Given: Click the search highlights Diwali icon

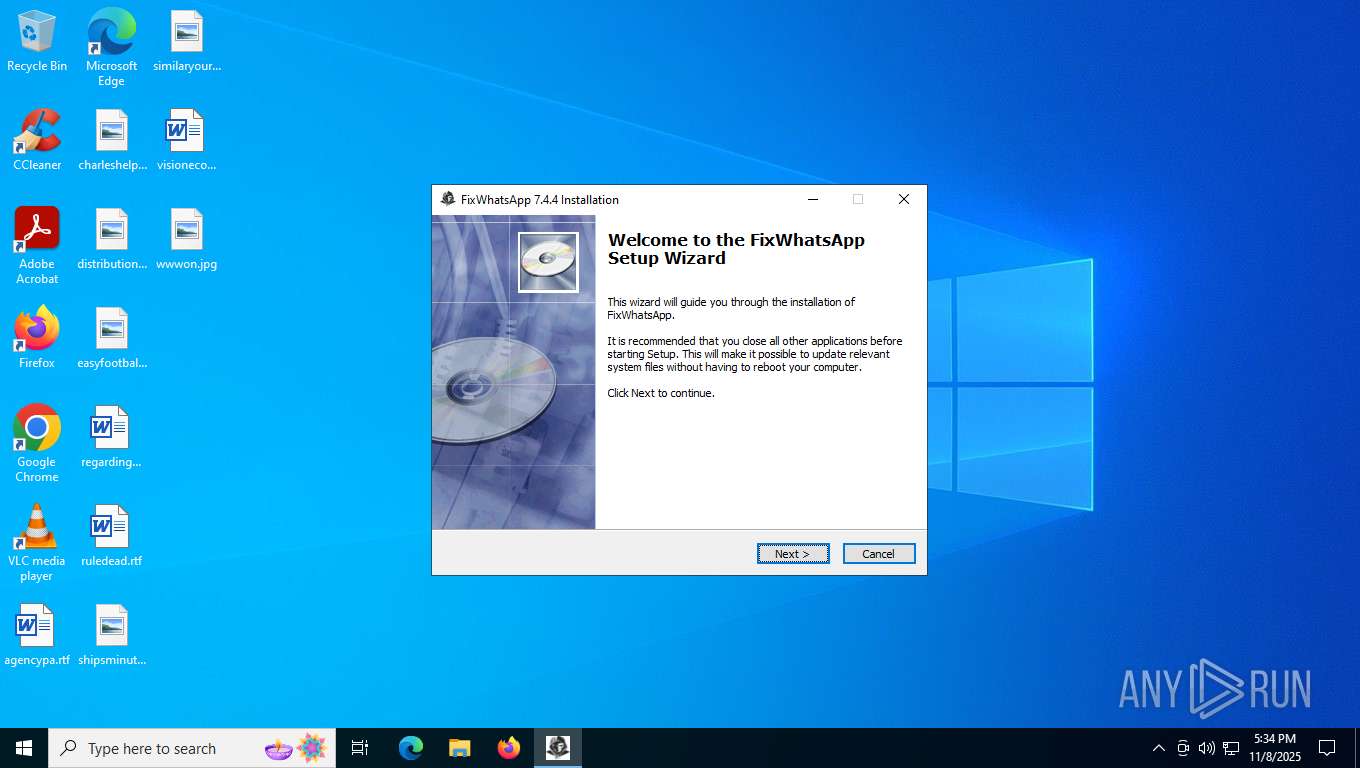Looking at the screenshot, I should (x=296, y=748).
